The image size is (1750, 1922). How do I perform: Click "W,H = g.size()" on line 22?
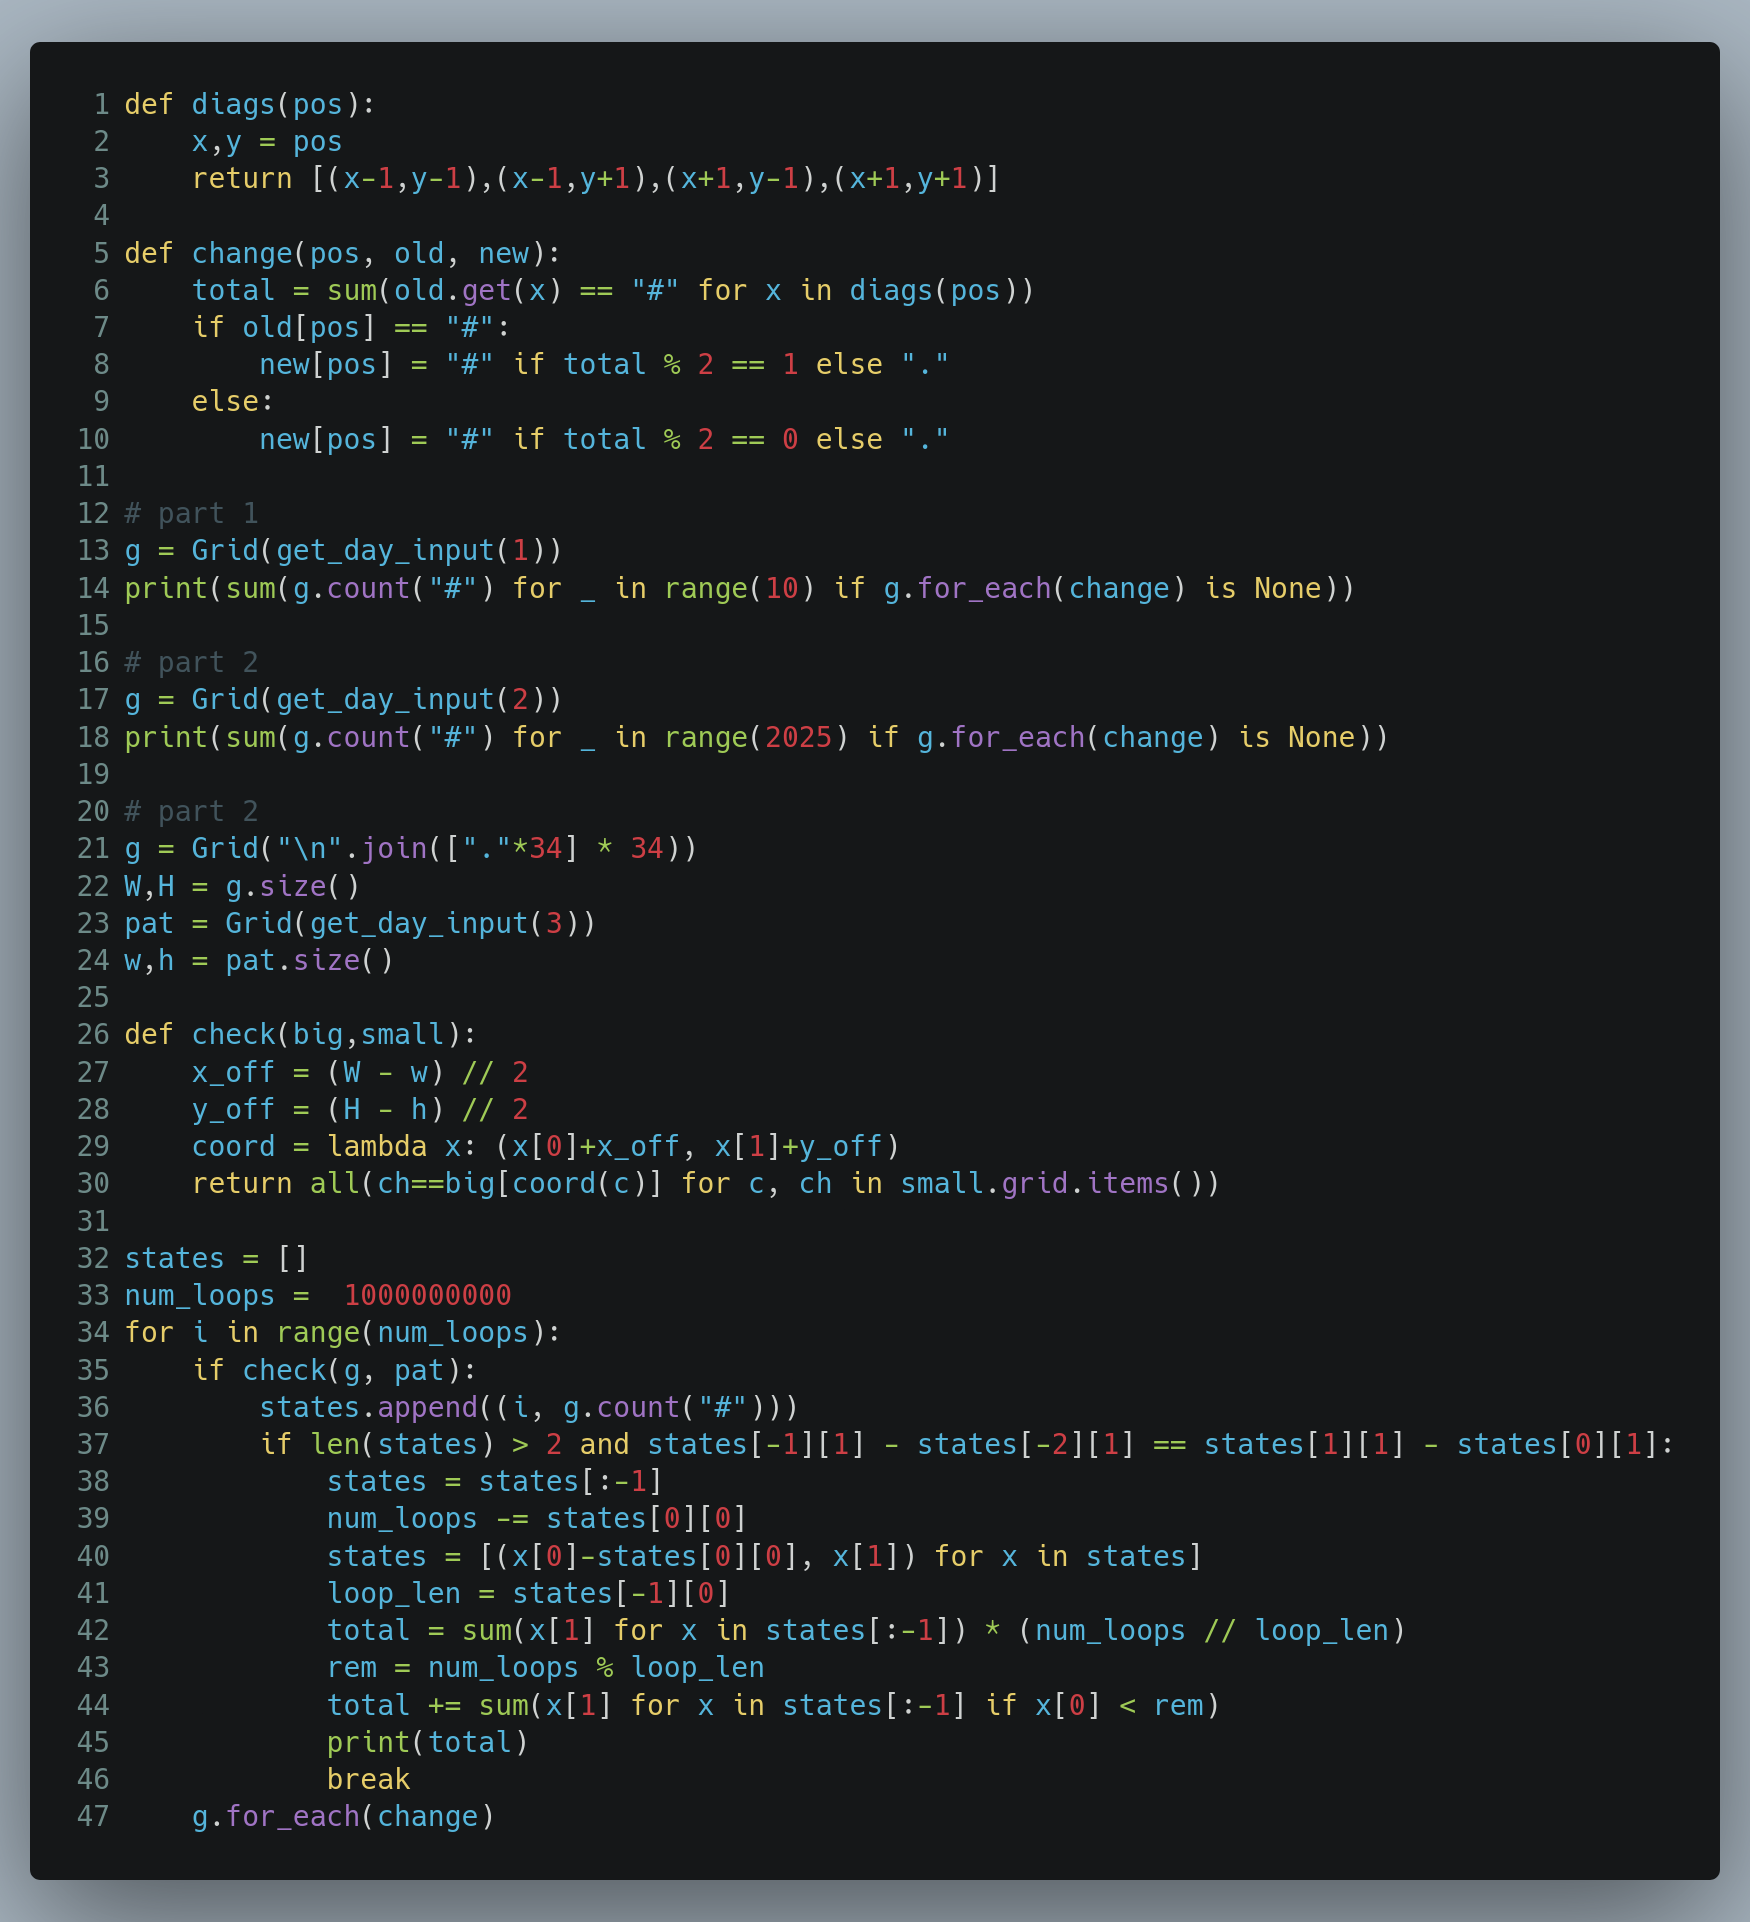click(x=242, y=887)
